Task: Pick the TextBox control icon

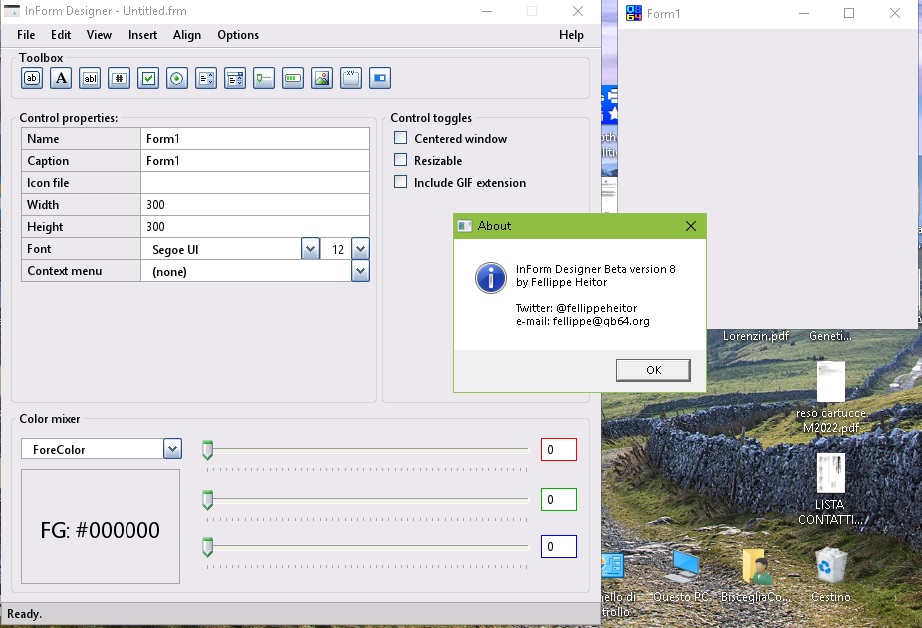Action: click(90, 78)
